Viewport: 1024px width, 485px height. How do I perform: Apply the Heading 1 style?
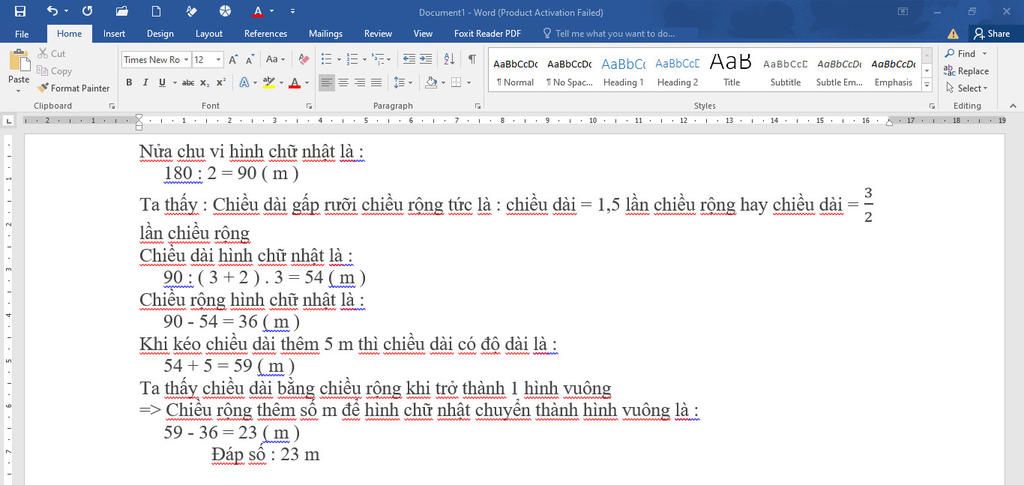tap(623, 70)
